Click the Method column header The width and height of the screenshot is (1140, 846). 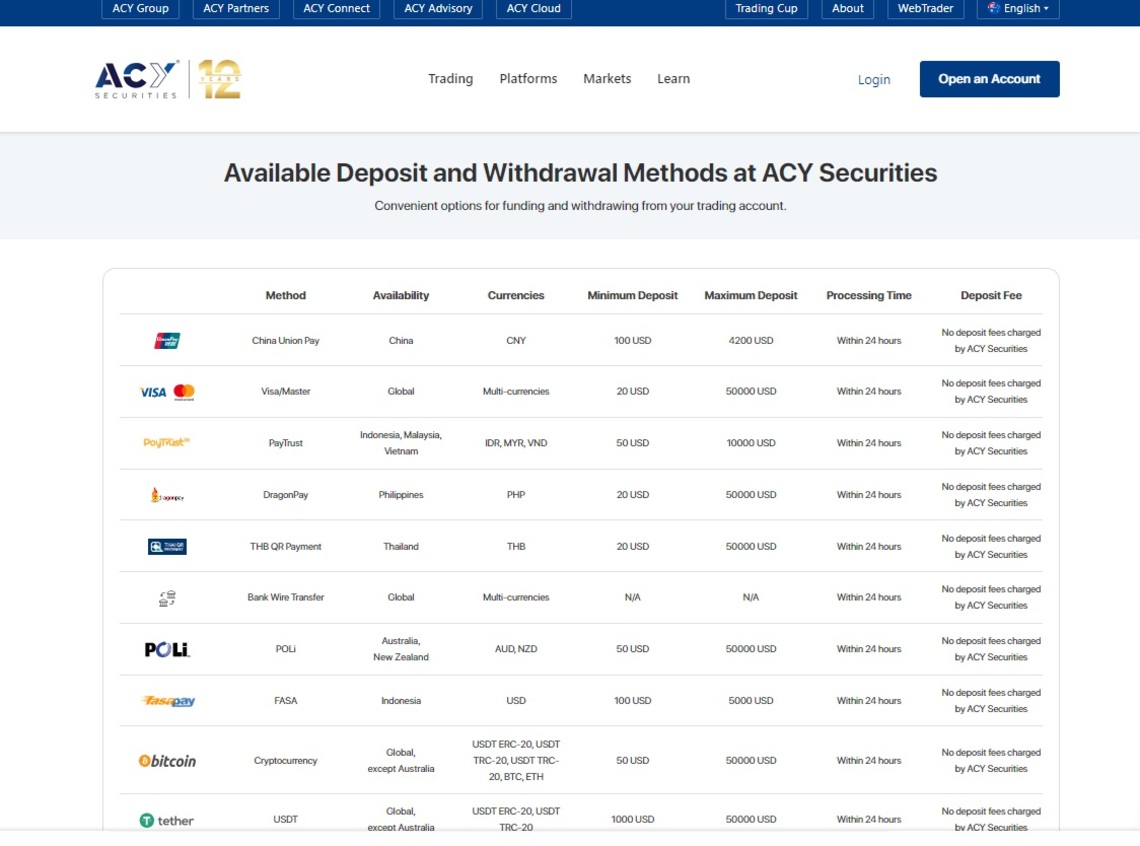(x=286, y=295)
